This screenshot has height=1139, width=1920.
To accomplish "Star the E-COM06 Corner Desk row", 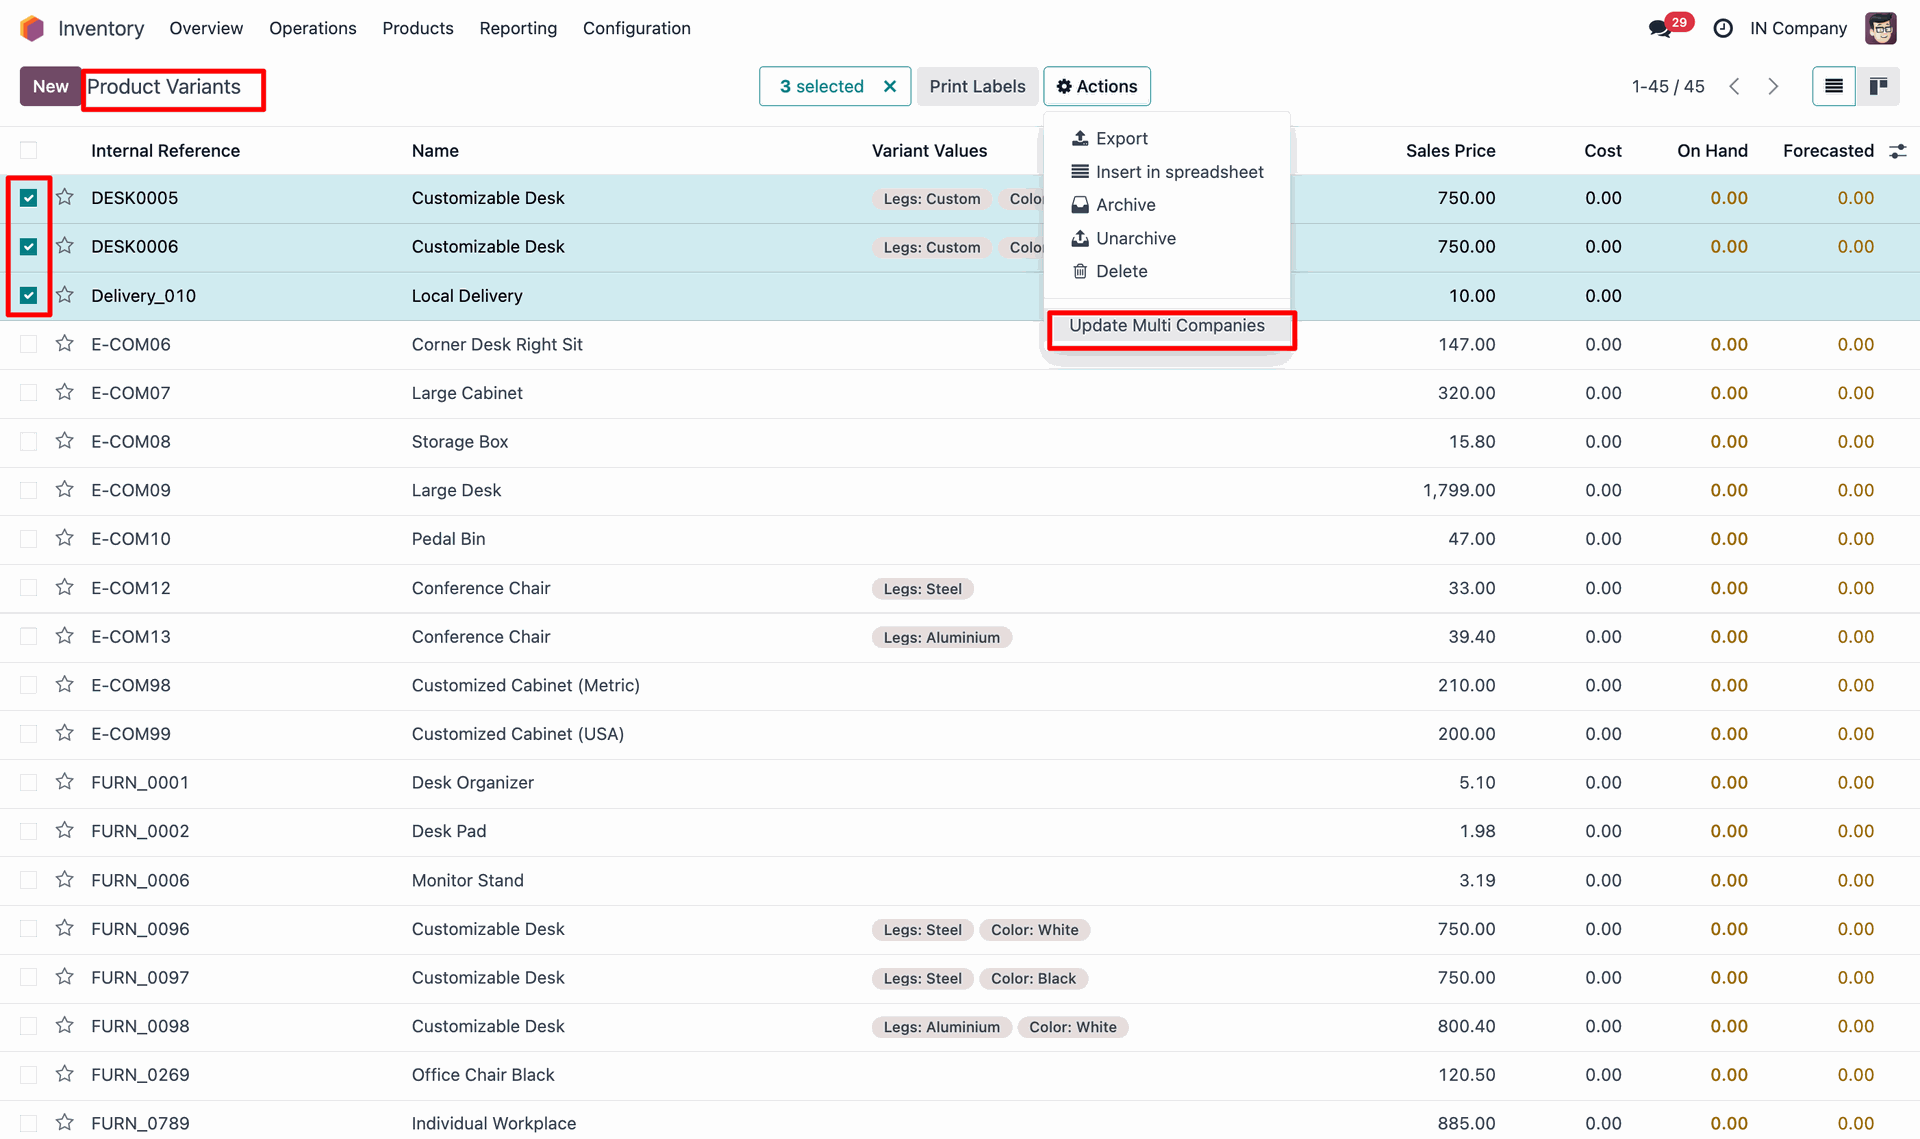I will click(x=65, y=344).
